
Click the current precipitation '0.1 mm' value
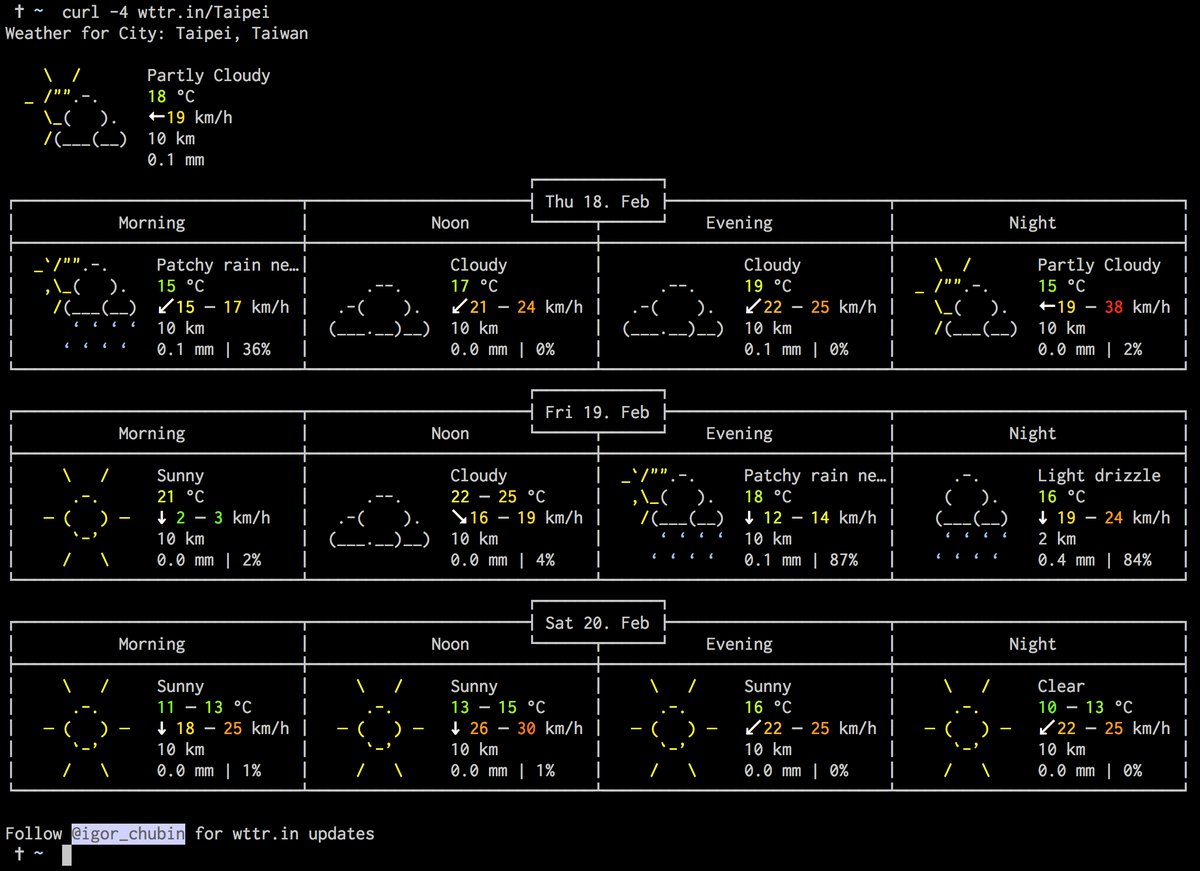176,159
